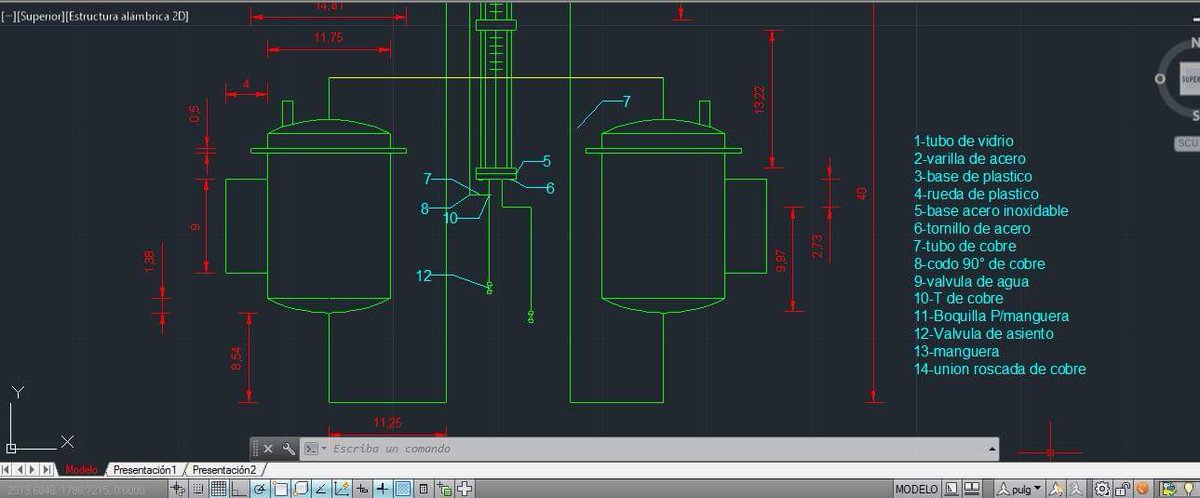The image size is (1200, 498).
Task: Jump to first layout tab arrow
Action: [8, 469]
